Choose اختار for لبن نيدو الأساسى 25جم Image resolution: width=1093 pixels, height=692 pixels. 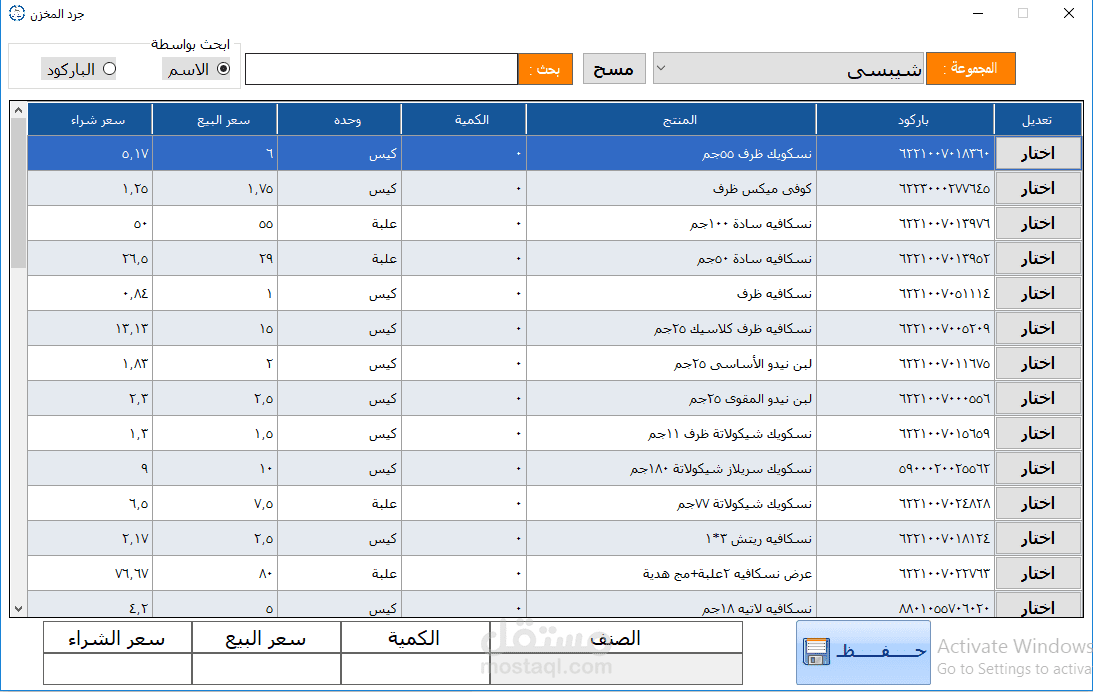click(x=1038, y=363)
